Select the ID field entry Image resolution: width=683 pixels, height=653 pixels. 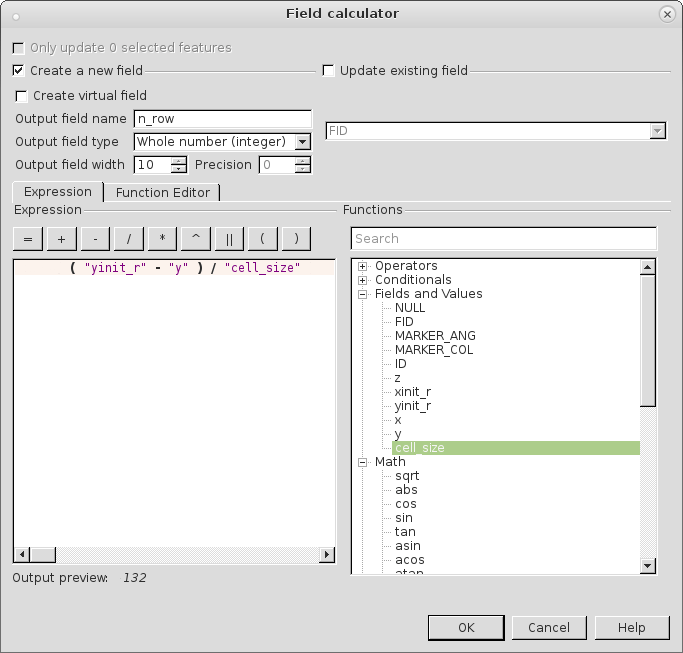(x=401, y=364)
